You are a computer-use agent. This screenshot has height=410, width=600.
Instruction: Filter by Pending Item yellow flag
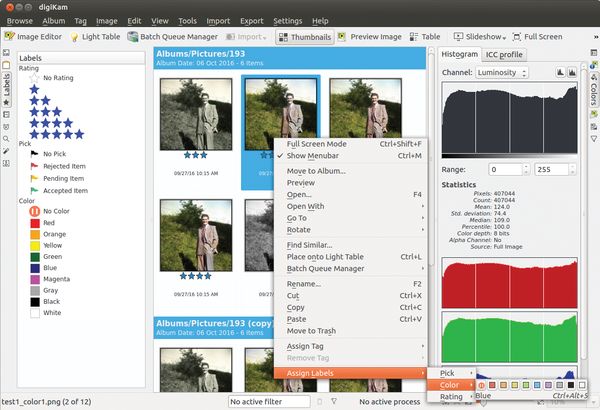pos(57,178)
